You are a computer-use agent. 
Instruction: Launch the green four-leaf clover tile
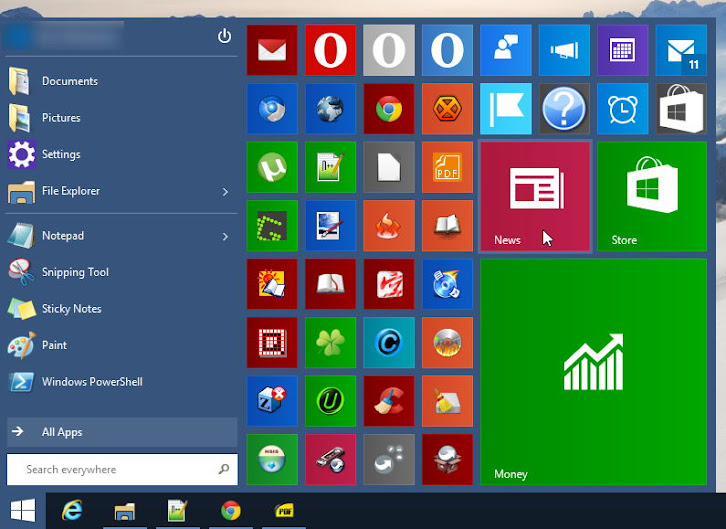[x=330, y=342]
